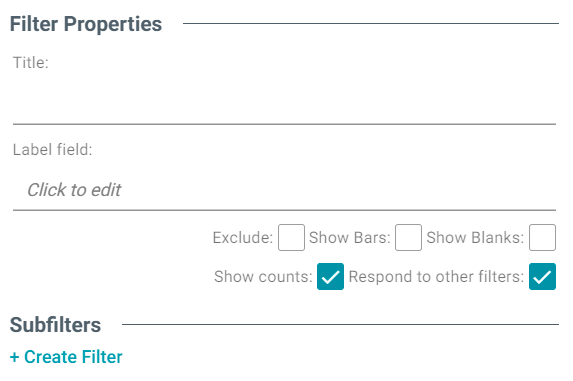The image size is (573, 381).
Task: Click the 'Show Blanks:' label text
Action: (x=475, y=237)
